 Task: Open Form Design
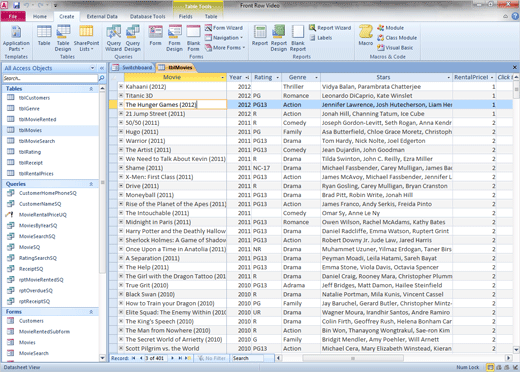point(174,38)
